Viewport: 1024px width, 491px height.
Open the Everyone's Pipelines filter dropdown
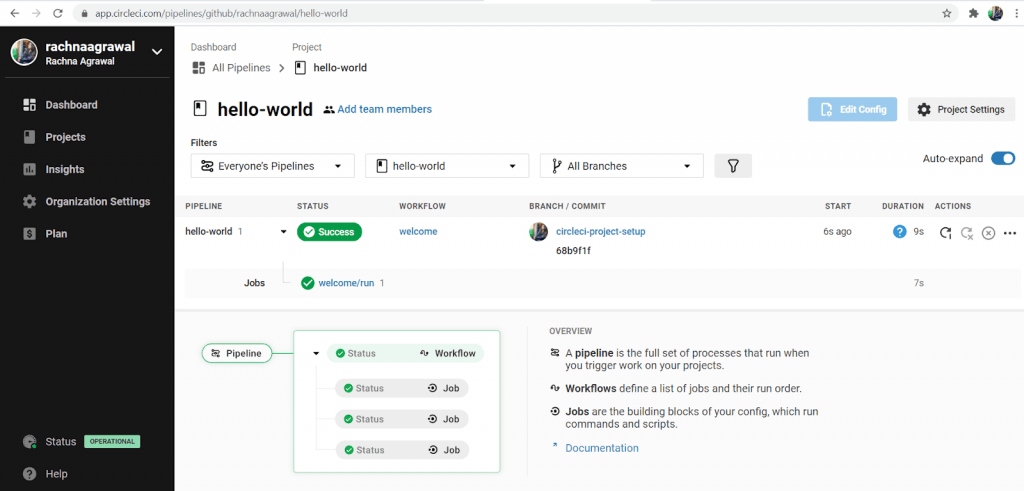pyautogui.click(x=272, y=166)
